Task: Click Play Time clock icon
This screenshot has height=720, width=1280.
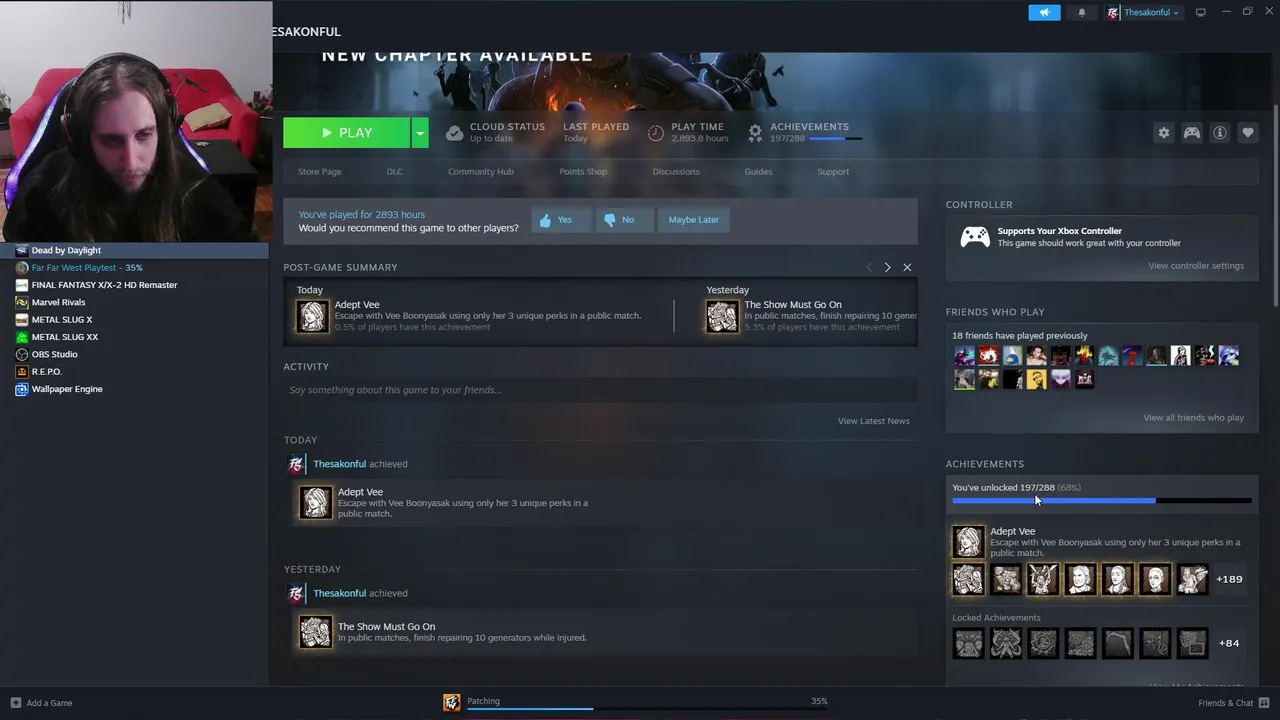Action: click(656, 133)
